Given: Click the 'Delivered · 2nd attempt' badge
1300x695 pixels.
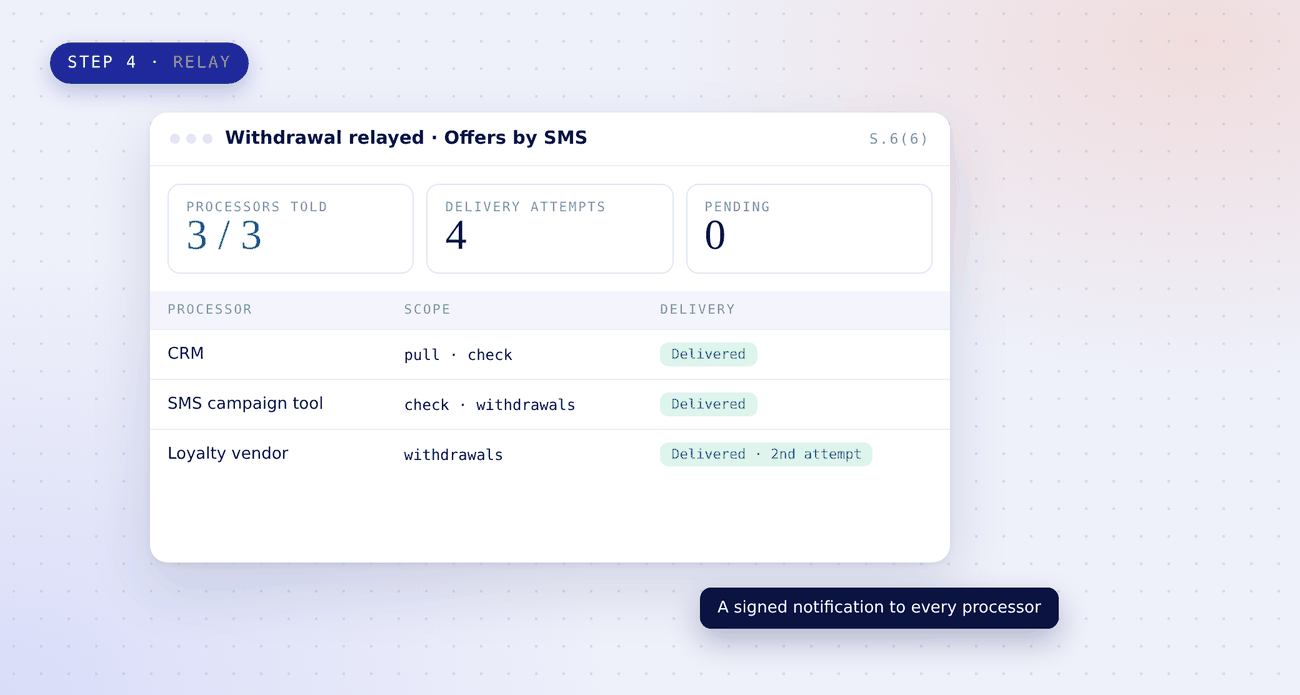Looking at the screenshot, I should [x=766, y=454].
